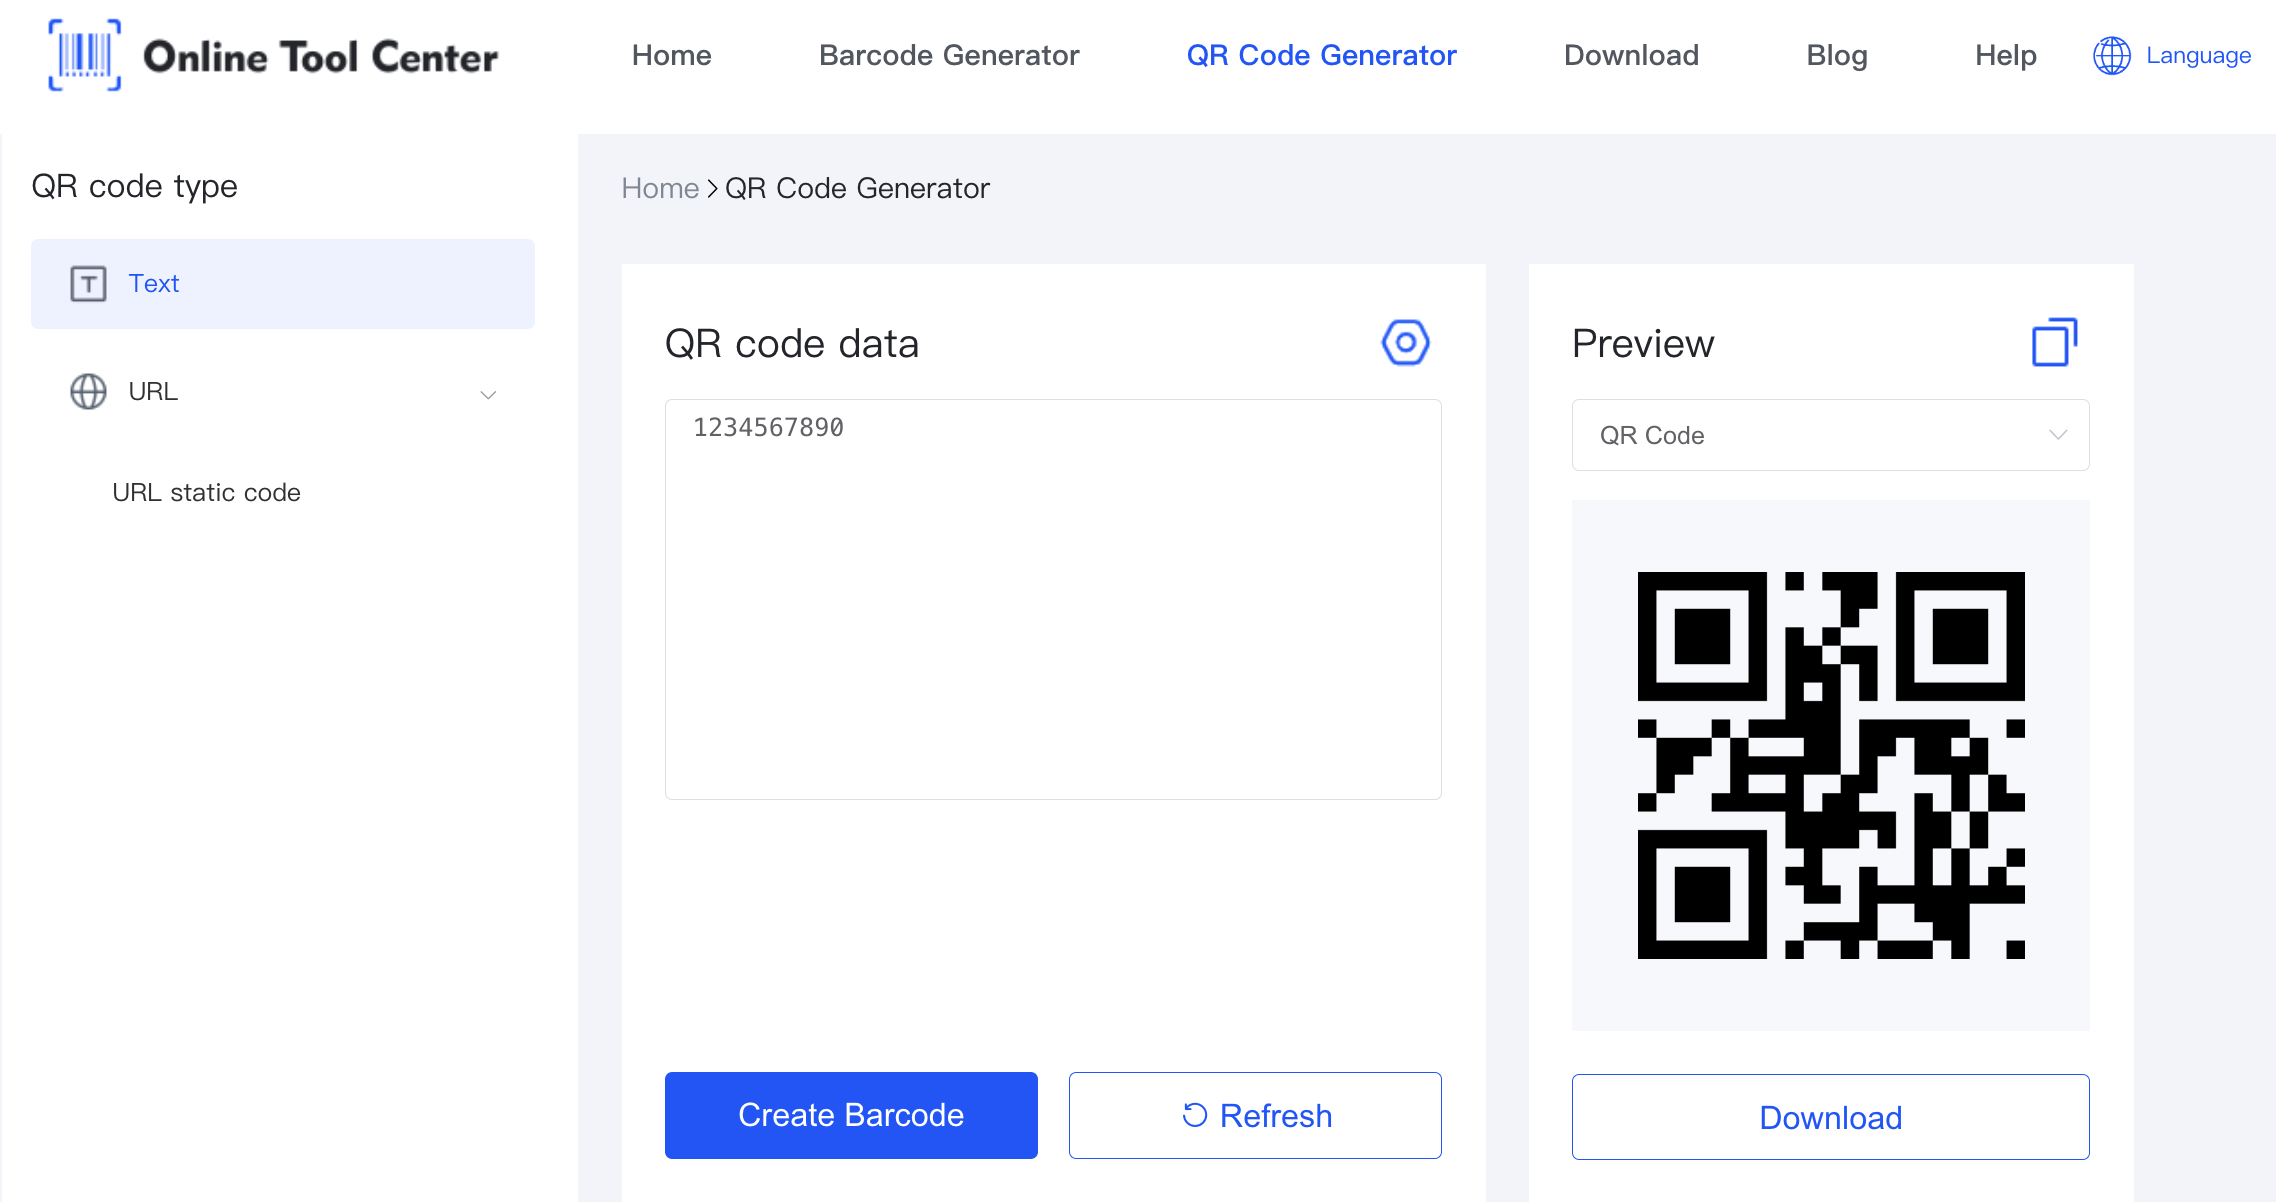
Task: Click the QR code data input field
Action: click(x=1054, y=599)
